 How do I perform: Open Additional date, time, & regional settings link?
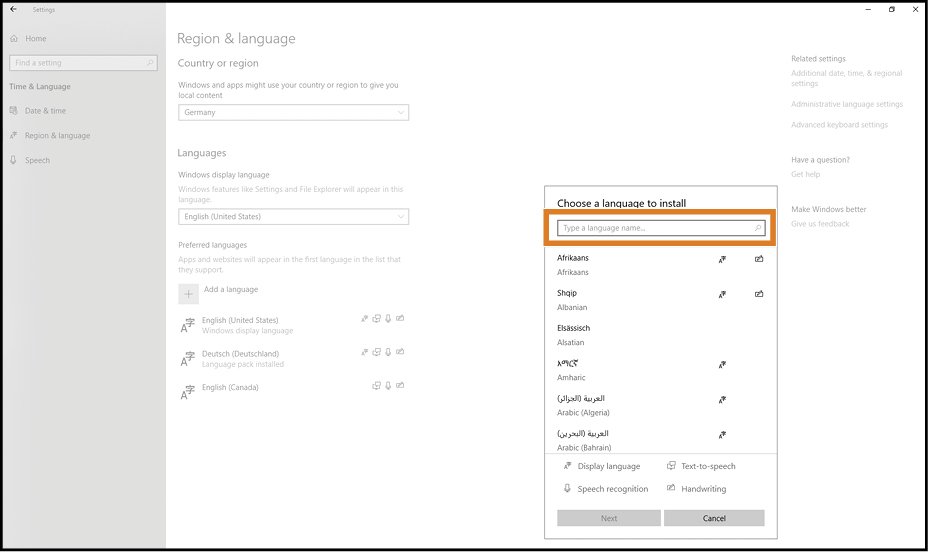tap(847, 78)
